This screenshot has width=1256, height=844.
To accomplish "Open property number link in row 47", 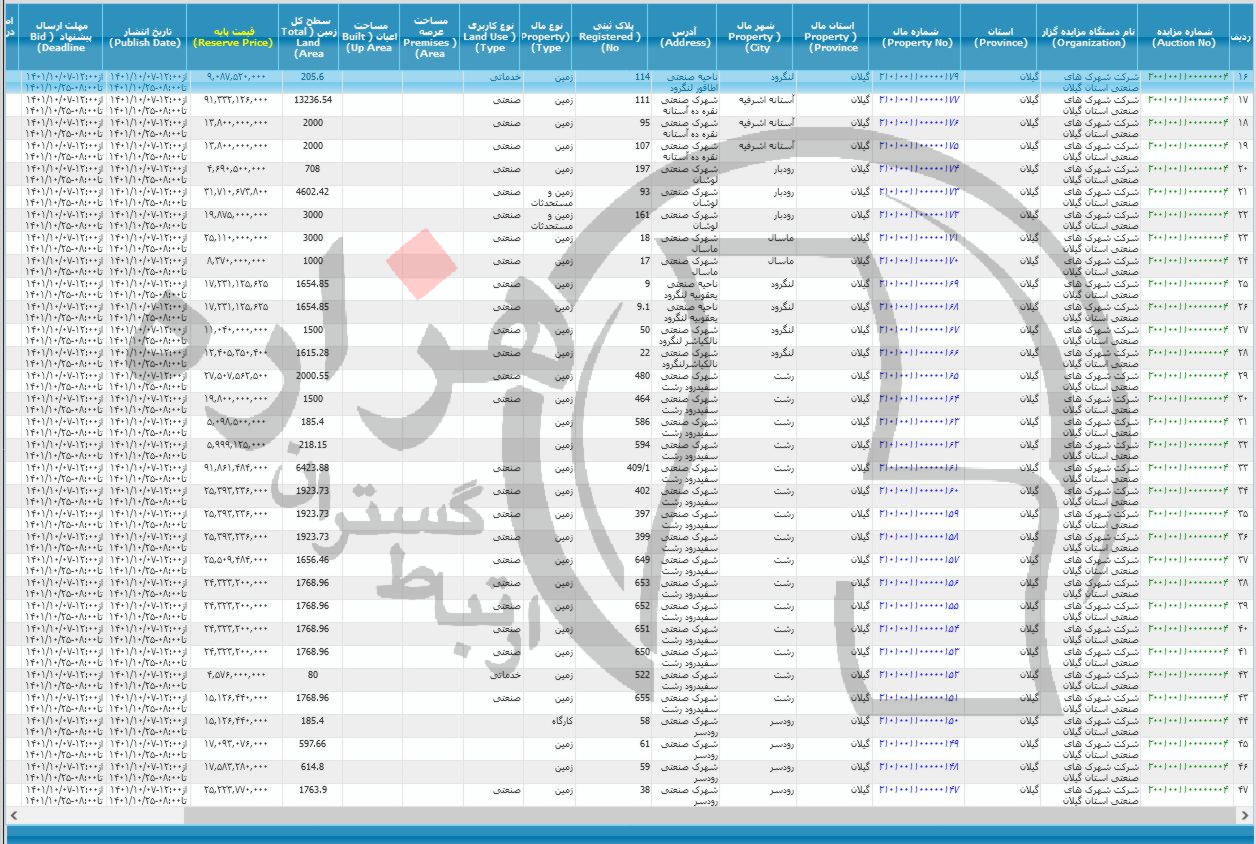I will [x=917, y=790].
